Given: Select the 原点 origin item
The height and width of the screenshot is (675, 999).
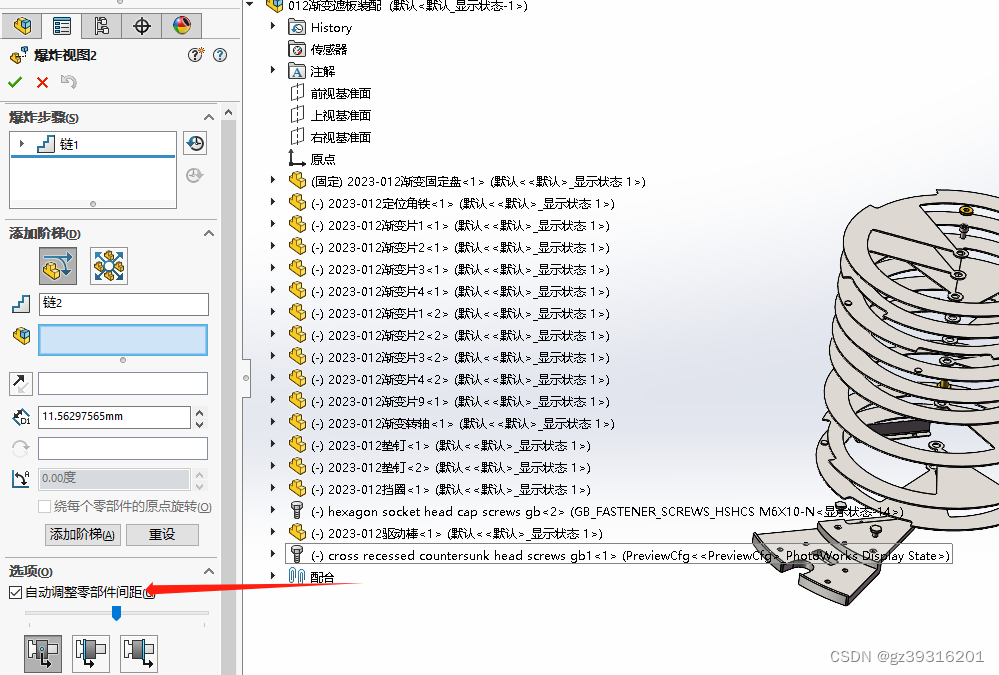Looking at the screenshot, I should click(322, 159).
